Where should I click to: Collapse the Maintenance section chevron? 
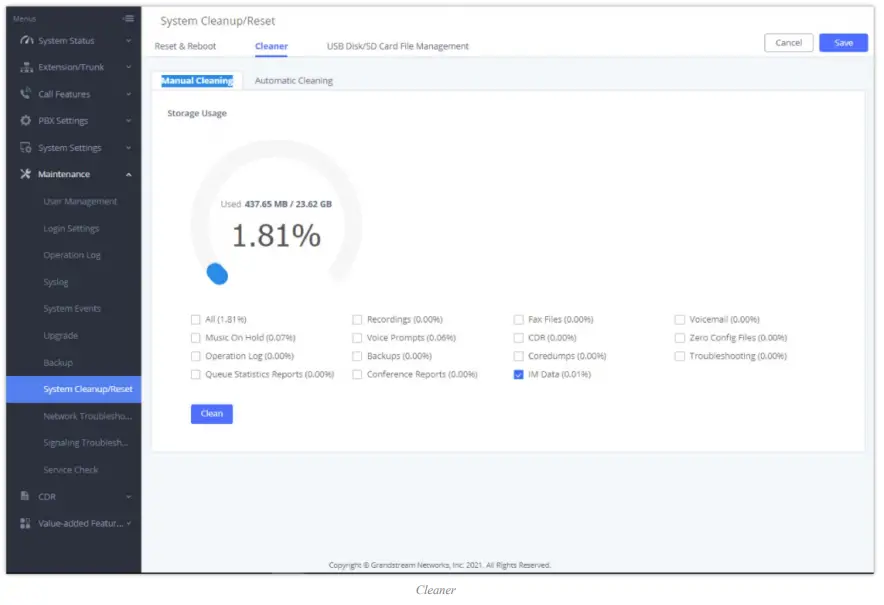[x=128, y=175]
